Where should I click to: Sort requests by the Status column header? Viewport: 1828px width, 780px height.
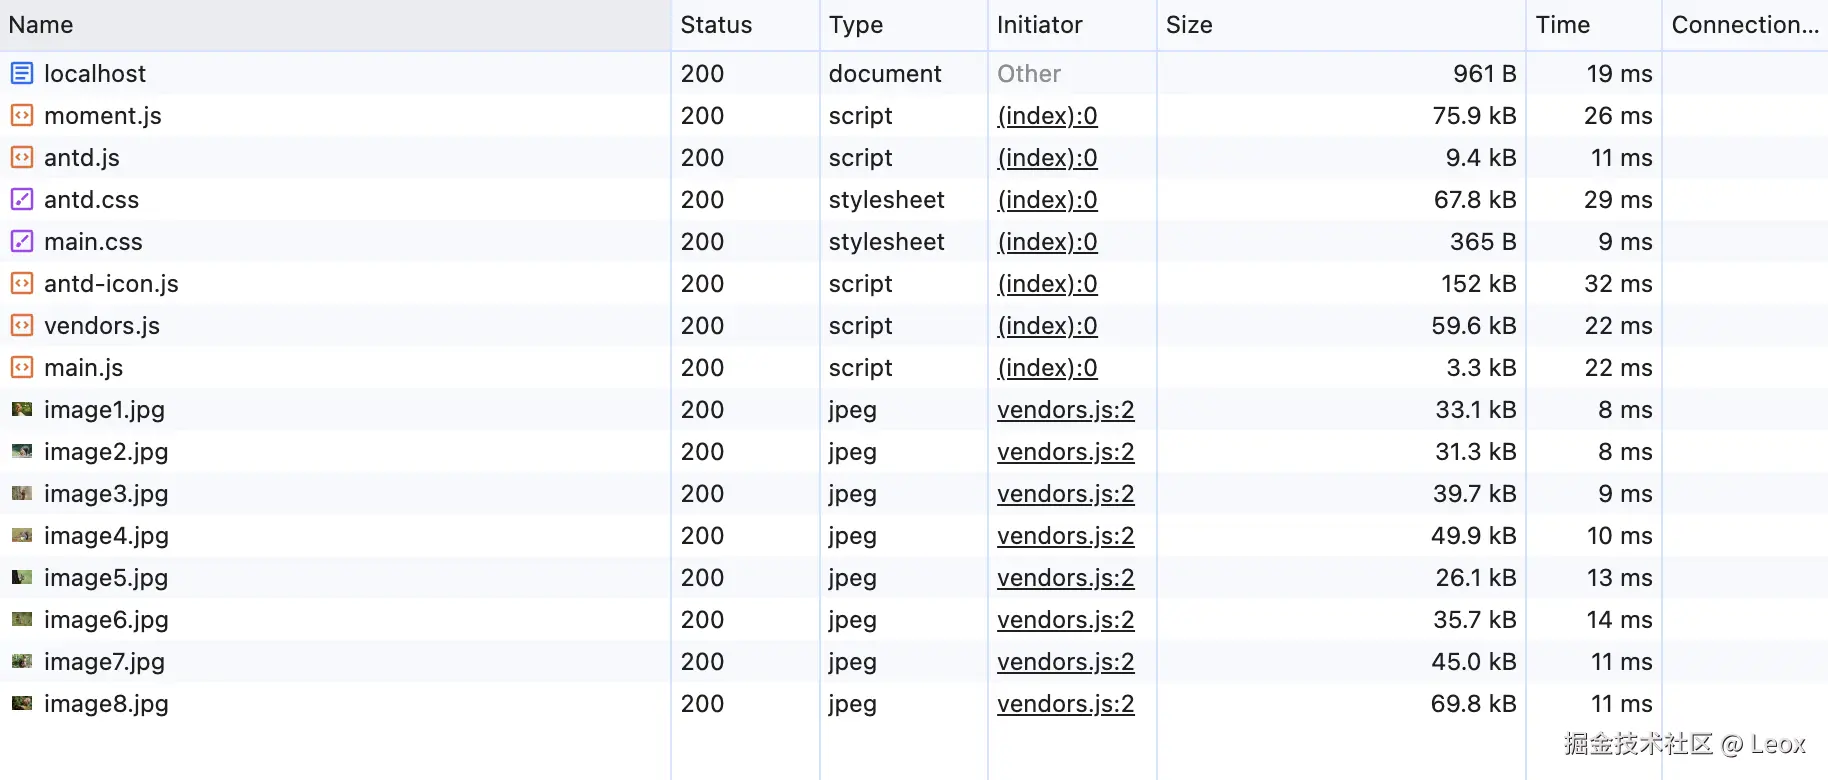click(716, 25)
